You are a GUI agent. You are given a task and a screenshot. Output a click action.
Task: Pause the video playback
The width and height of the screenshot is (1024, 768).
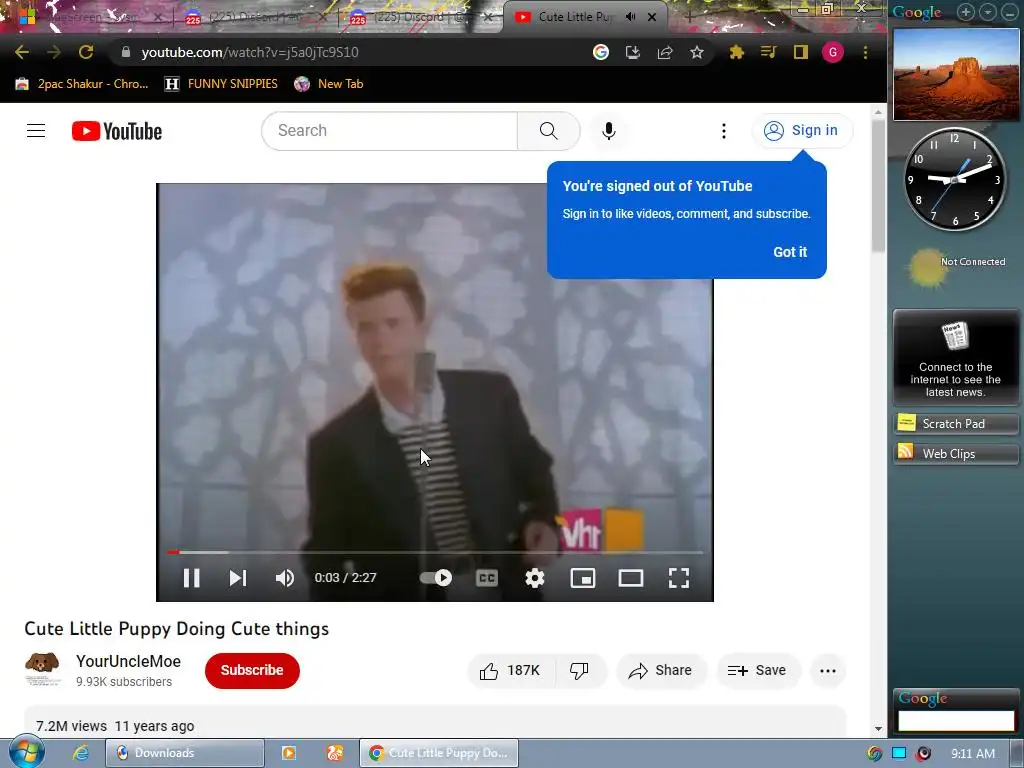click(191, 578)
